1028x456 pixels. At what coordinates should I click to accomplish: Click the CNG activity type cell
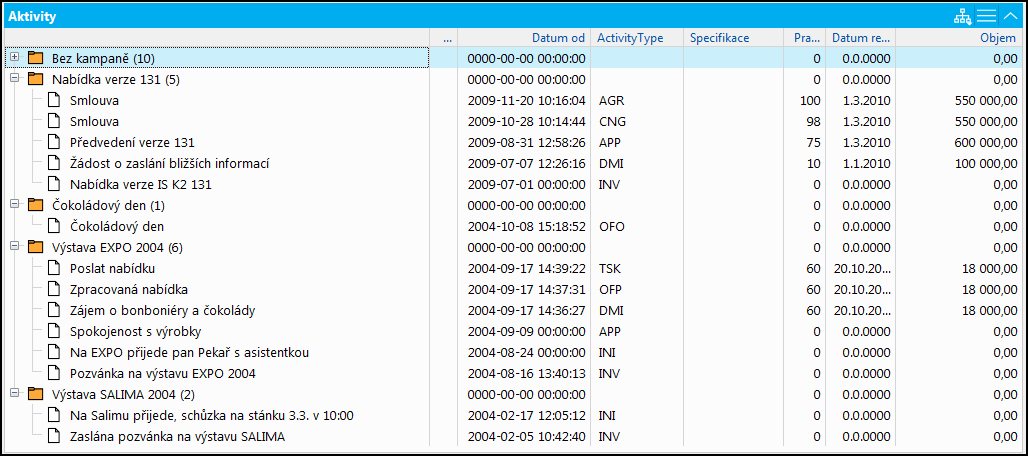tap(637, 122)
